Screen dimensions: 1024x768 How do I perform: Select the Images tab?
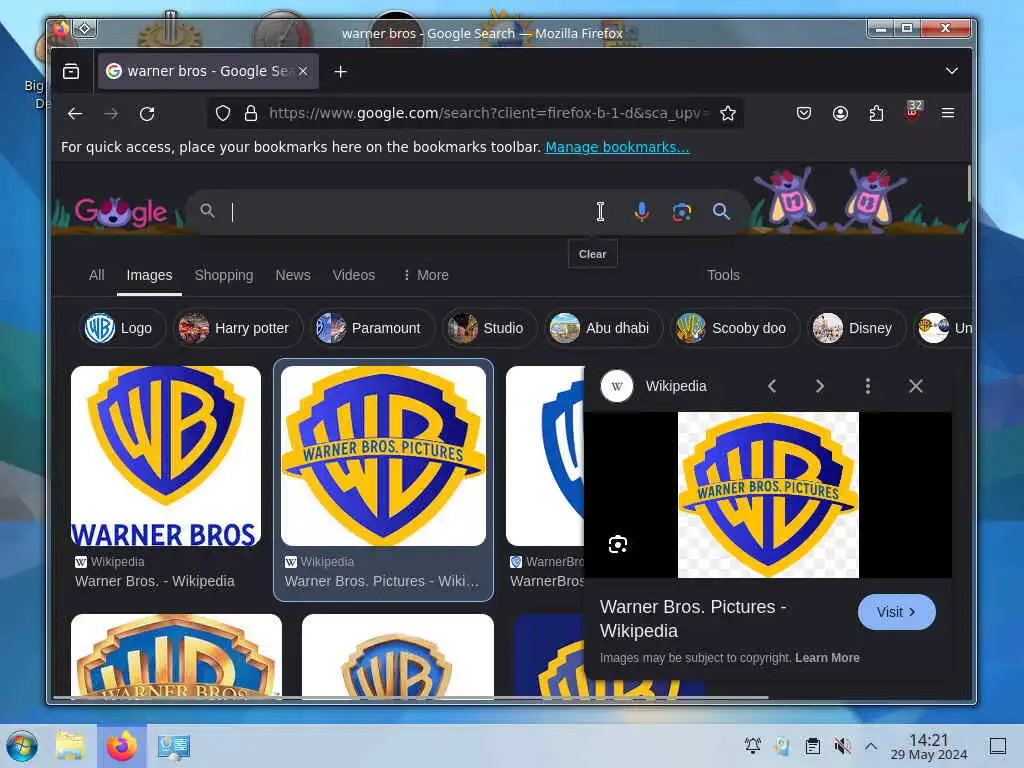coord(149,275)
